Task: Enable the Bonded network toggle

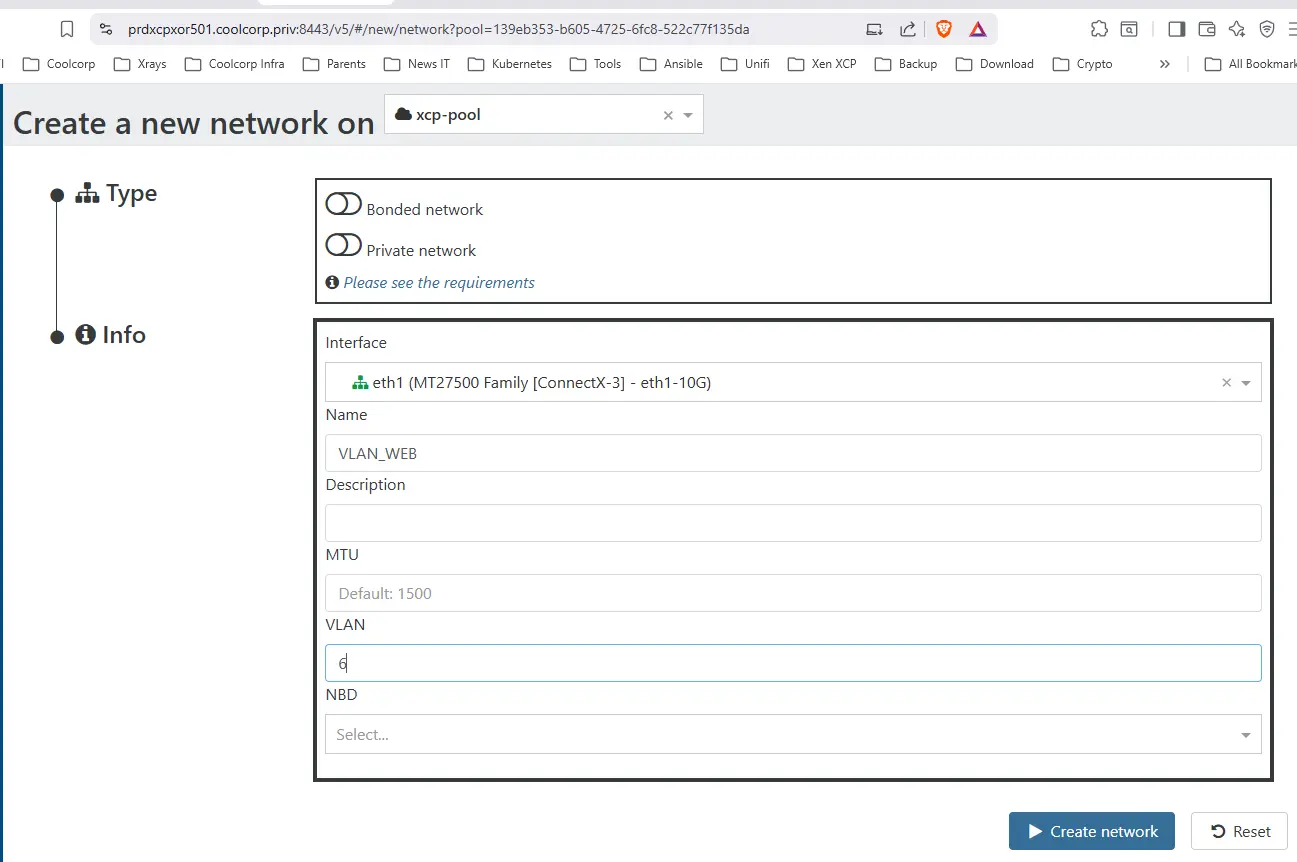Action: (x=343, y=203)
